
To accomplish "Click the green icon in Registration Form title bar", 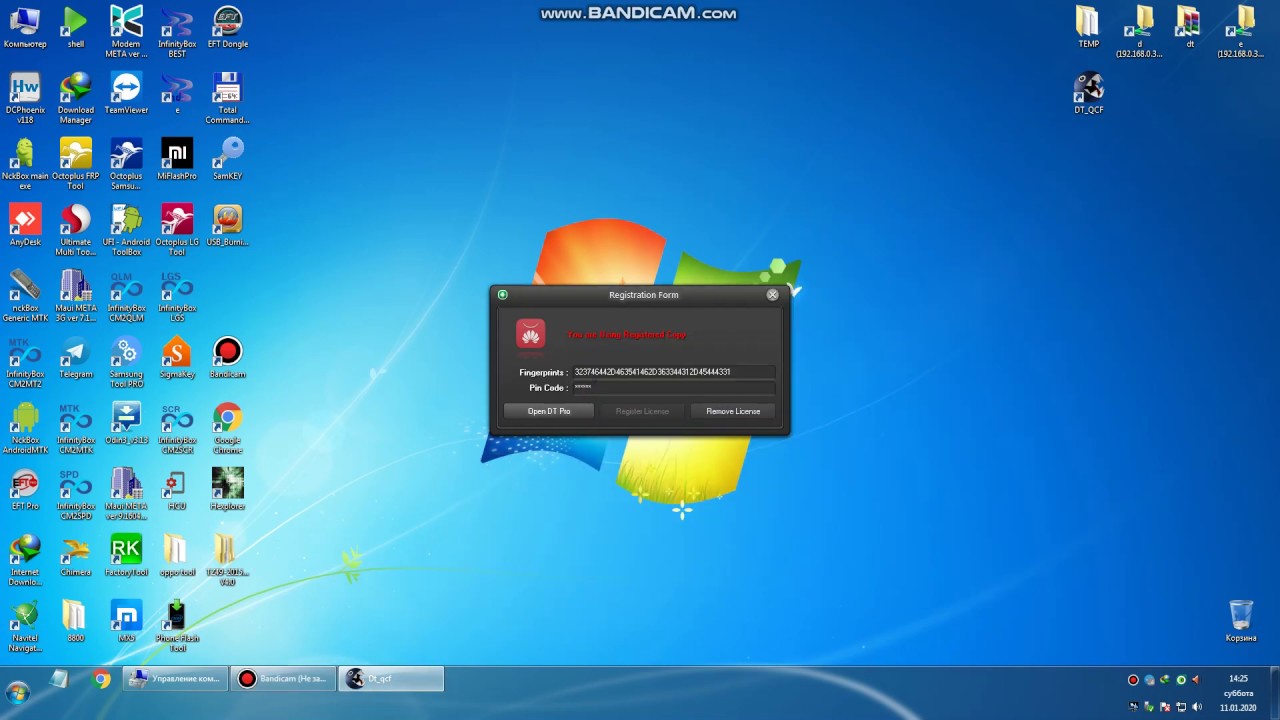I will point(503,295).
